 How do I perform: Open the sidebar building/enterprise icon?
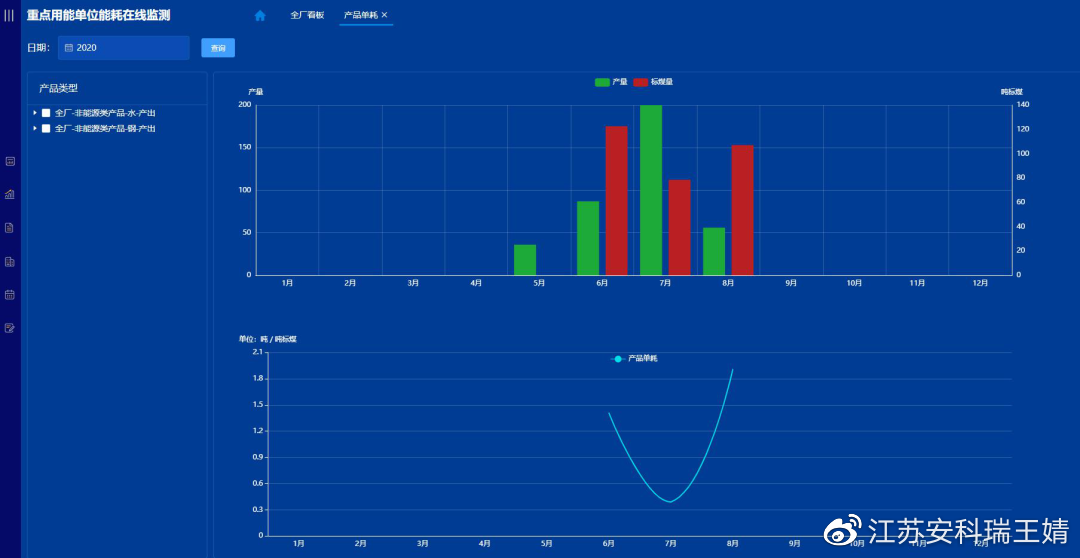10,262
